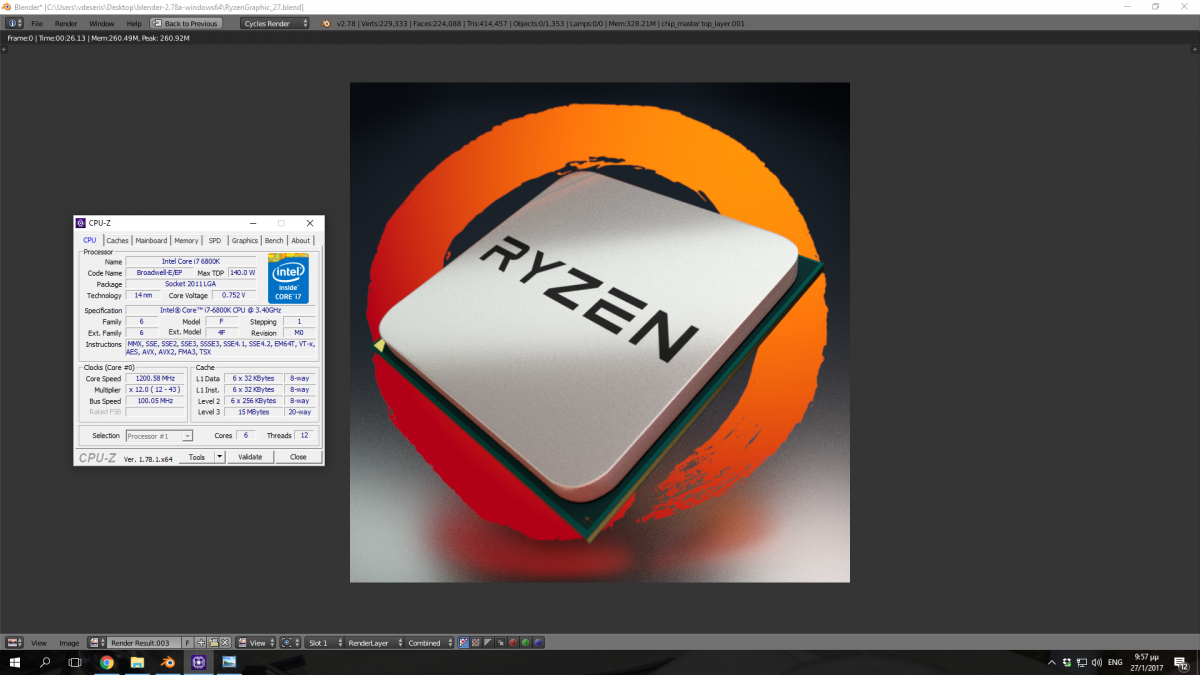Image resolution: width=1200 pixels, height=675 pixels.
Task: Open network settings tray icon
Action: (1082, 663)
